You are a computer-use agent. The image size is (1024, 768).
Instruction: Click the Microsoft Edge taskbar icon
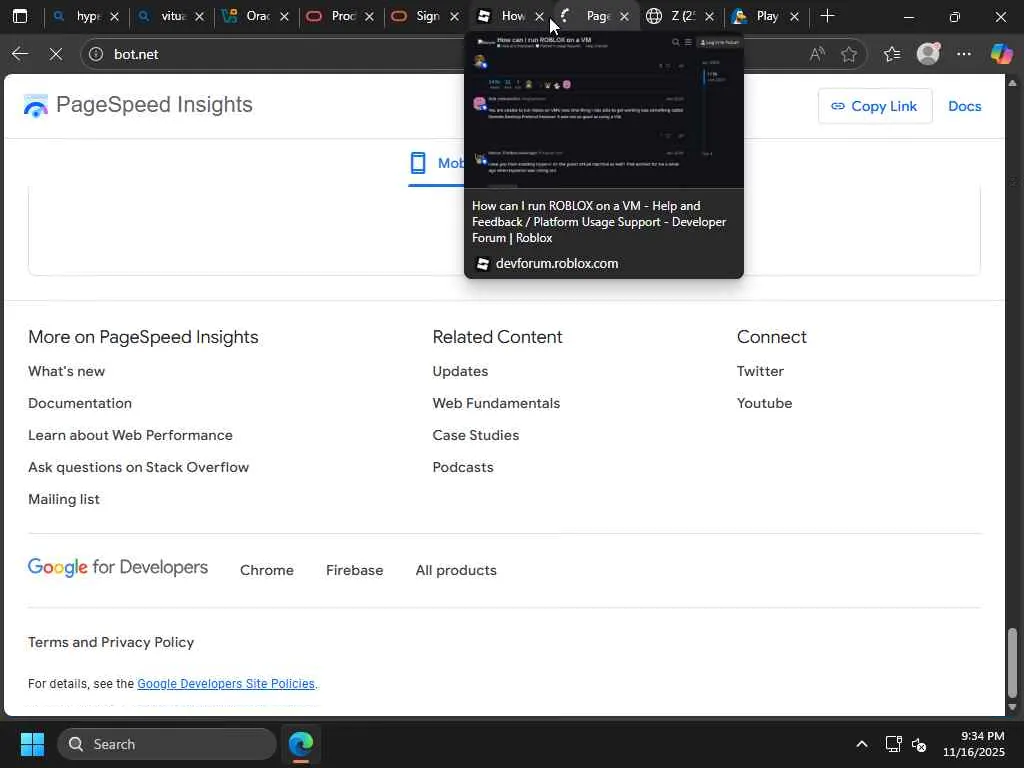[301, 744]
